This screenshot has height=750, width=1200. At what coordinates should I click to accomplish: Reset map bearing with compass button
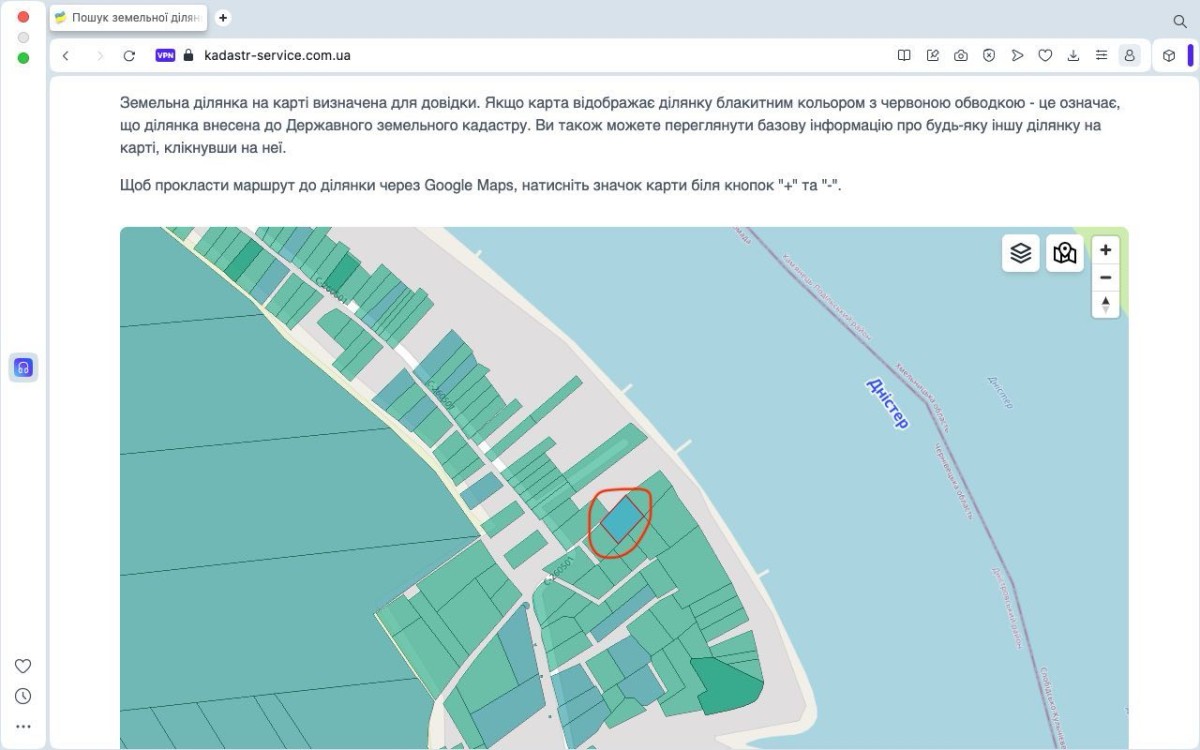pyautogui.click(x=1105, y=304)
